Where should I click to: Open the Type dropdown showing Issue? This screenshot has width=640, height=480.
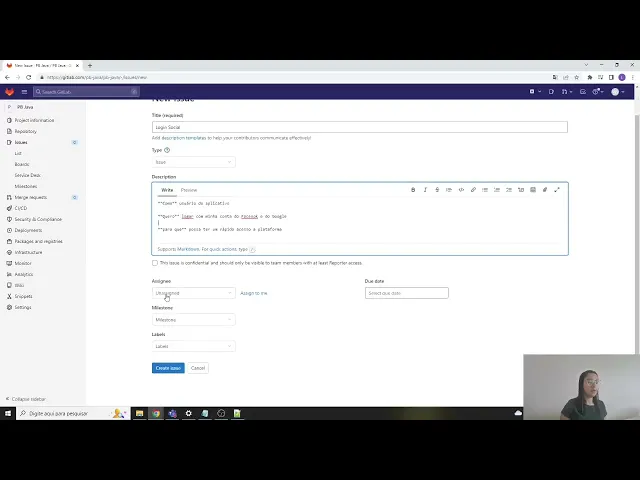(193, 162)
